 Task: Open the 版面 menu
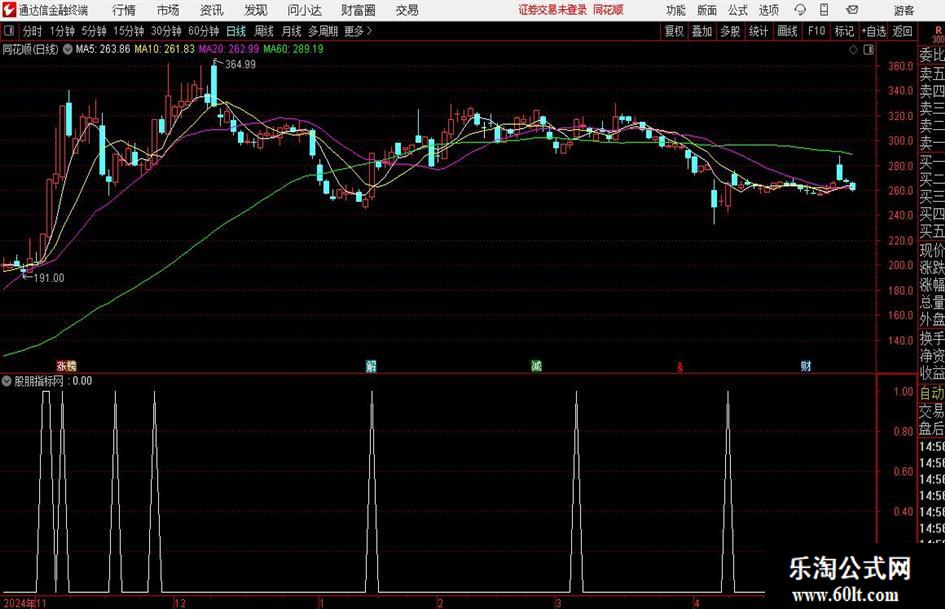[x=706, y=10]
